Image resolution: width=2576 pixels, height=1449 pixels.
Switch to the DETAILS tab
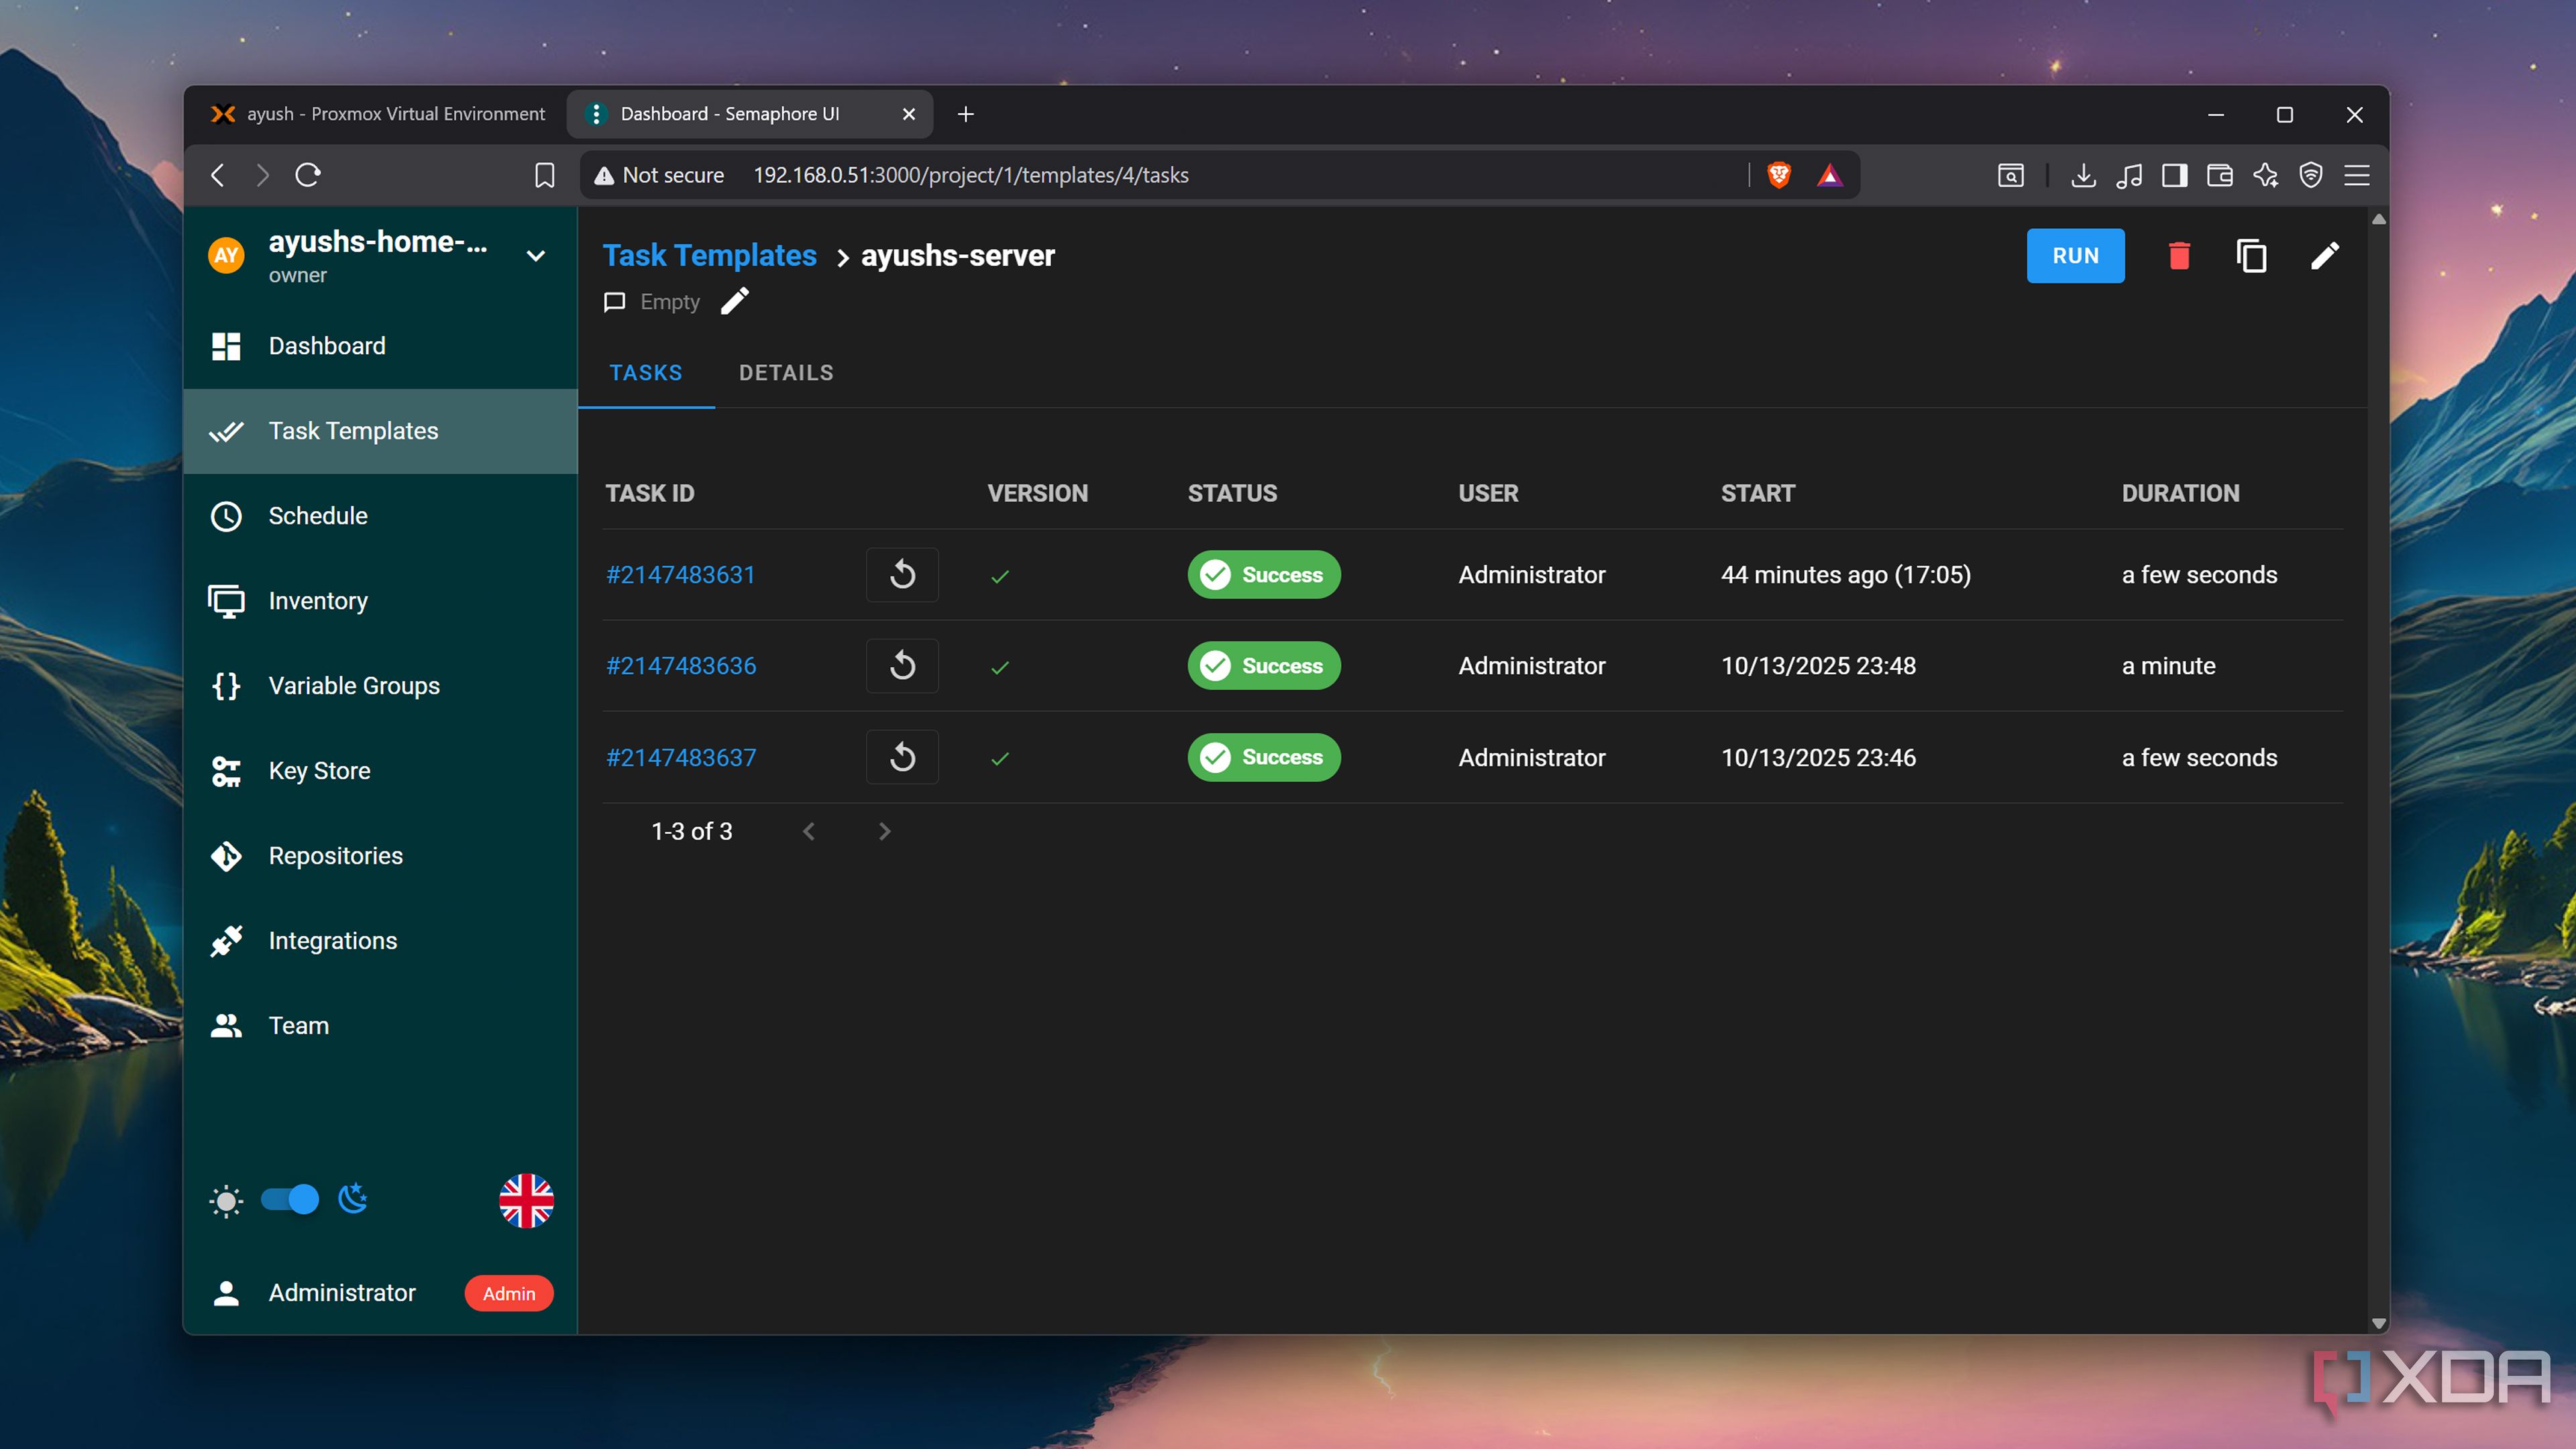786,373
